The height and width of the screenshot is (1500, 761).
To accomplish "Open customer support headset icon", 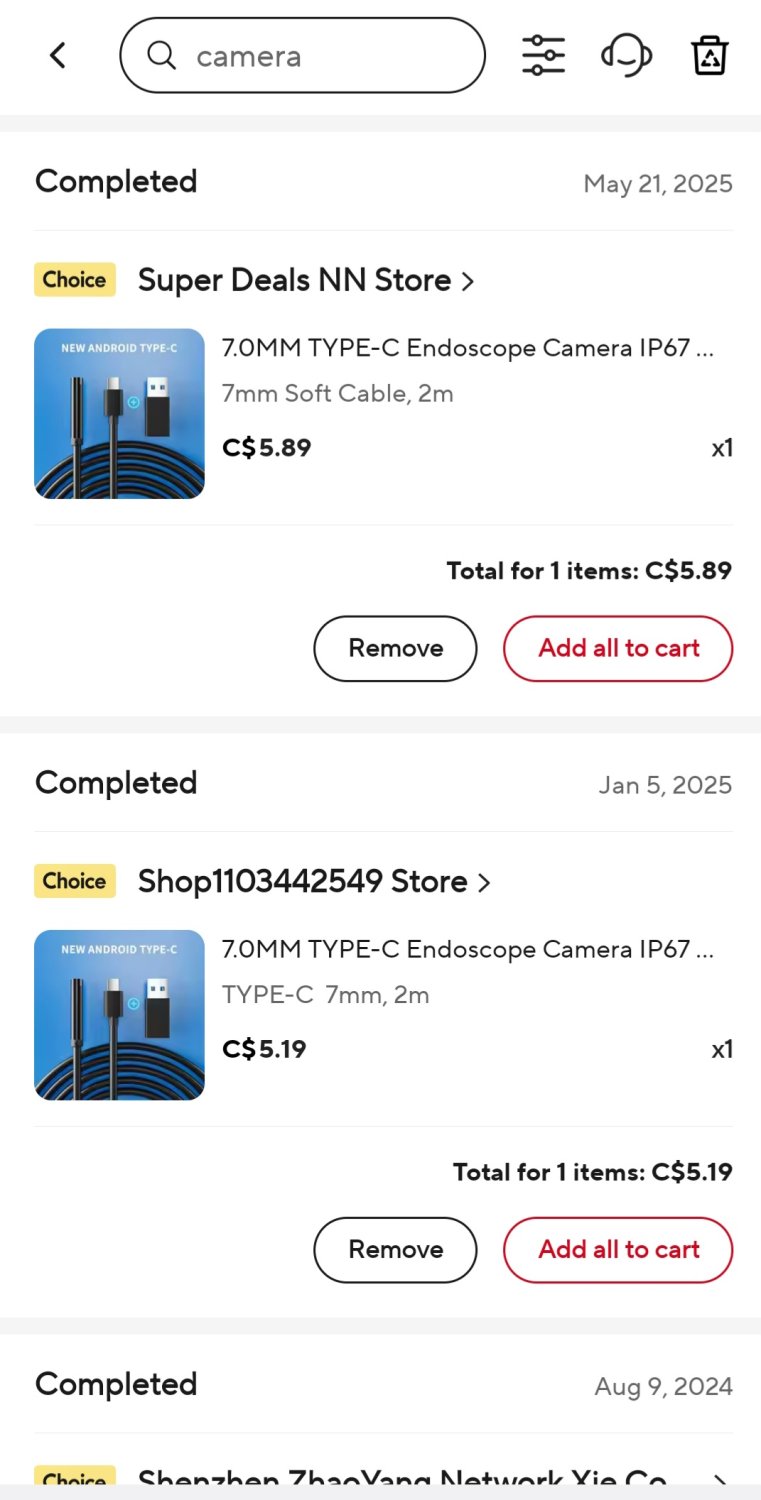I will pos(626,56).
